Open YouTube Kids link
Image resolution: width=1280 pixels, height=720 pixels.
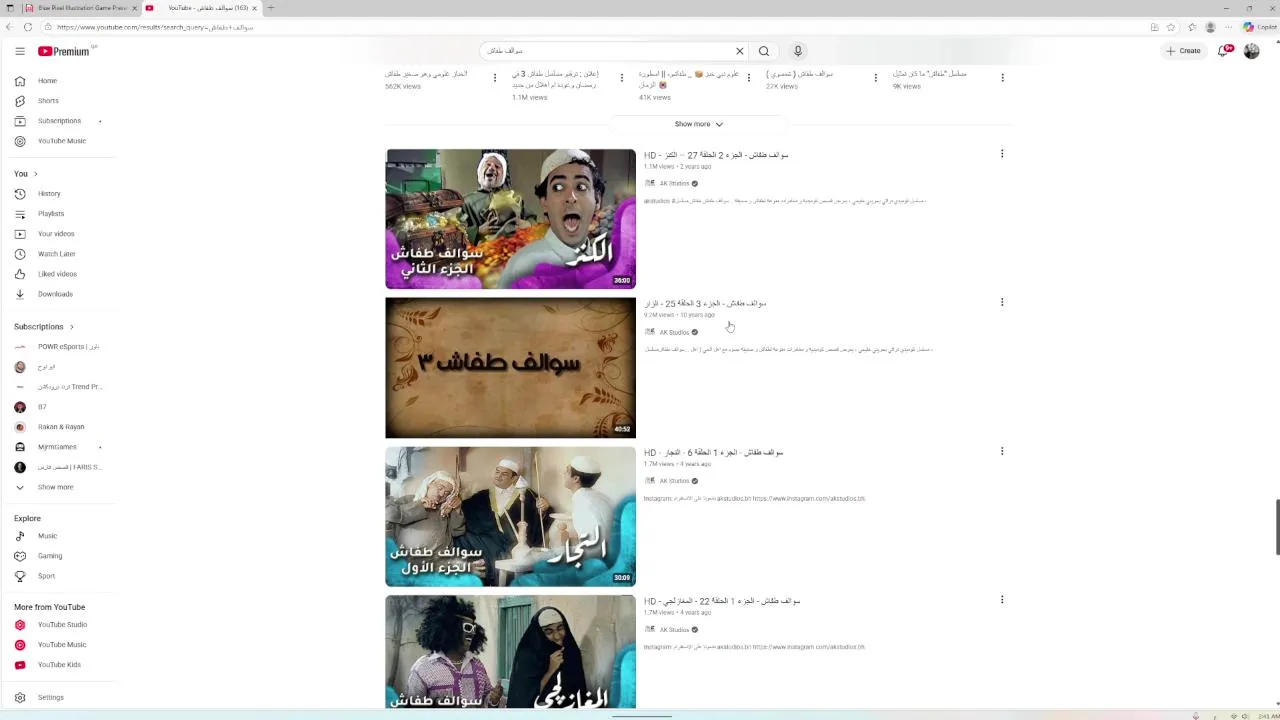[x=59, y=665]
